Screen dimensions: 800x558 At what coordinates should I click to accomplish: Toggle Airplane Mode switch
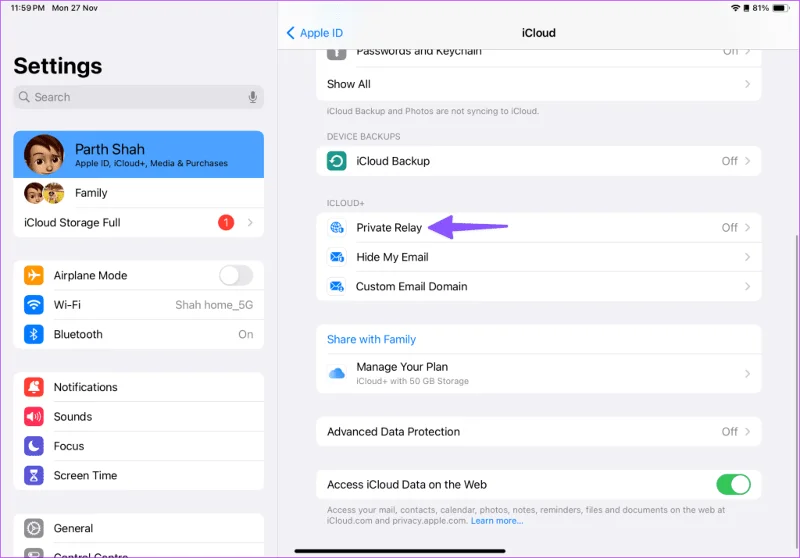click(236, 275)
